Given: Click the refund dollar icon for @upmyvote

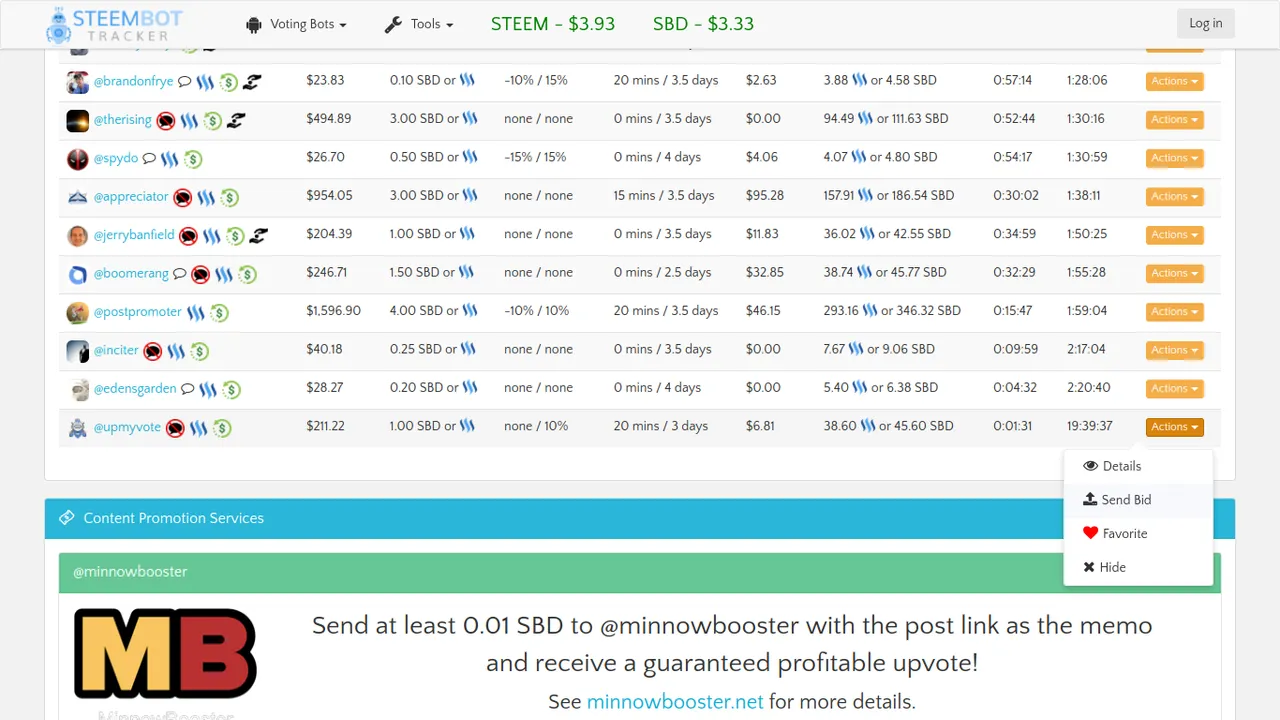Looking at the screenshot, I should pyautogui.click(x=222, y=428).
